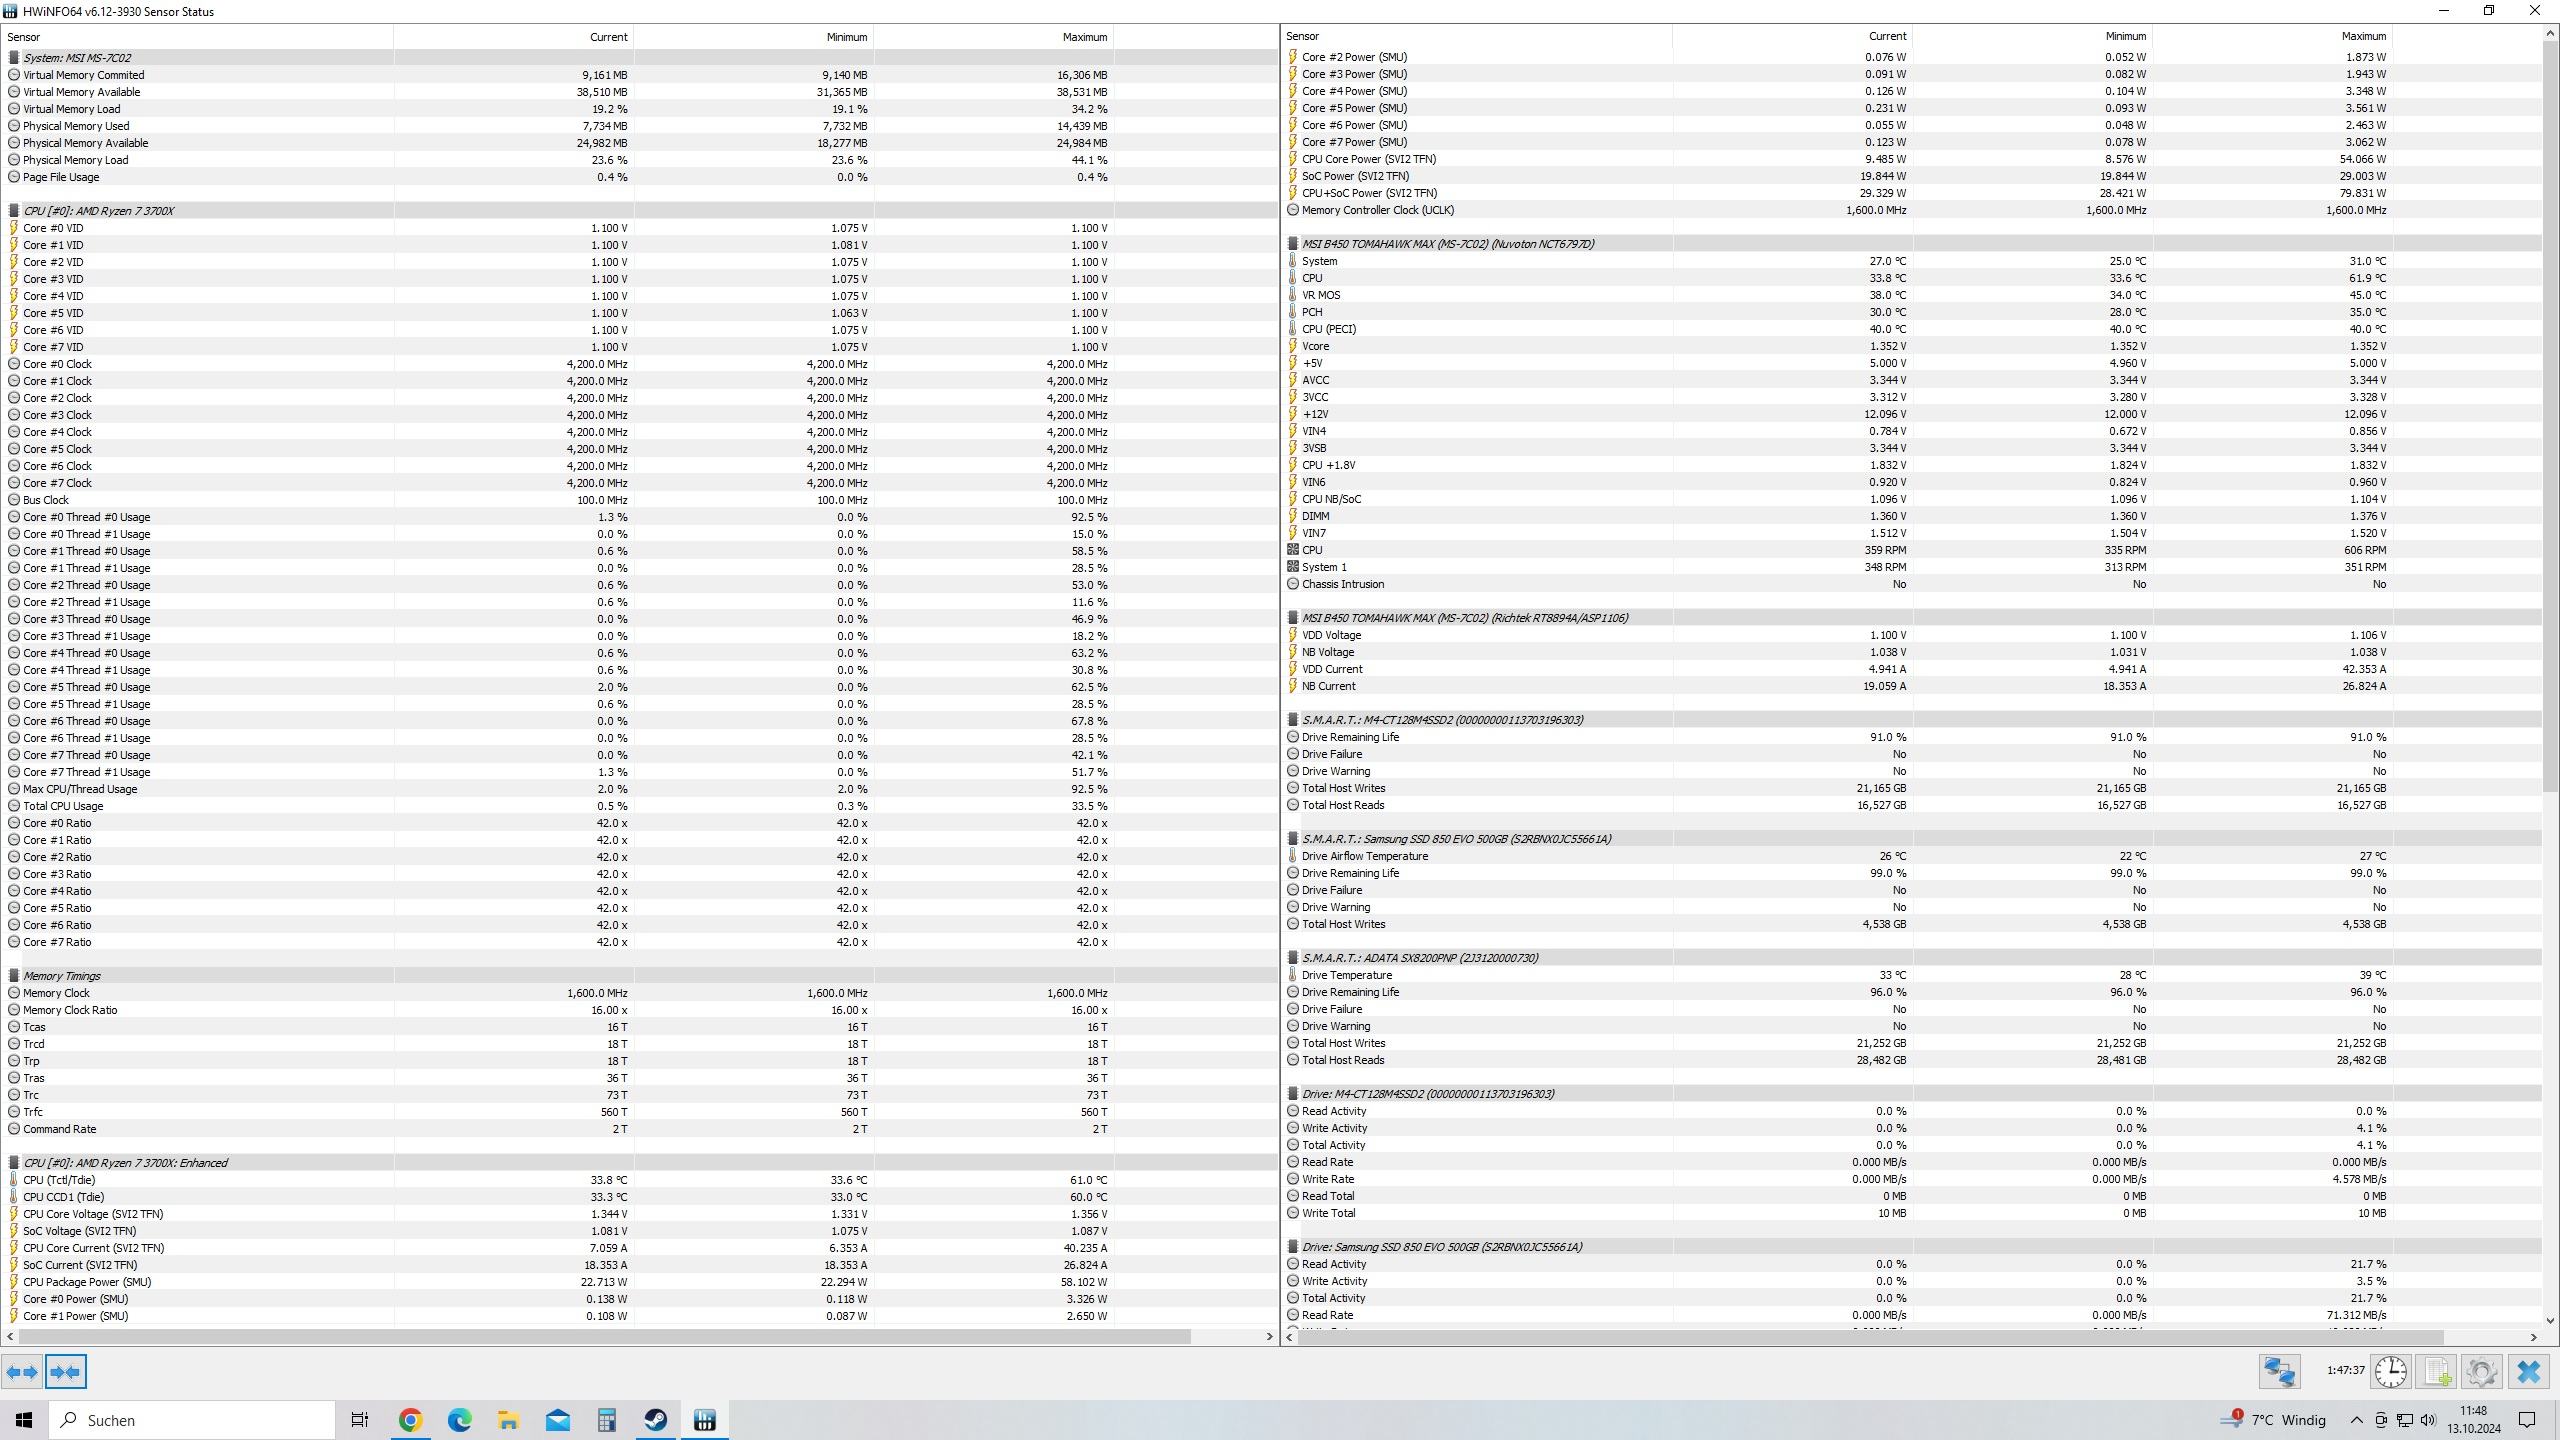Show hidden system tray icons
The width and height of the screenshot is (2560, 1440).
pos(2356,1420)
